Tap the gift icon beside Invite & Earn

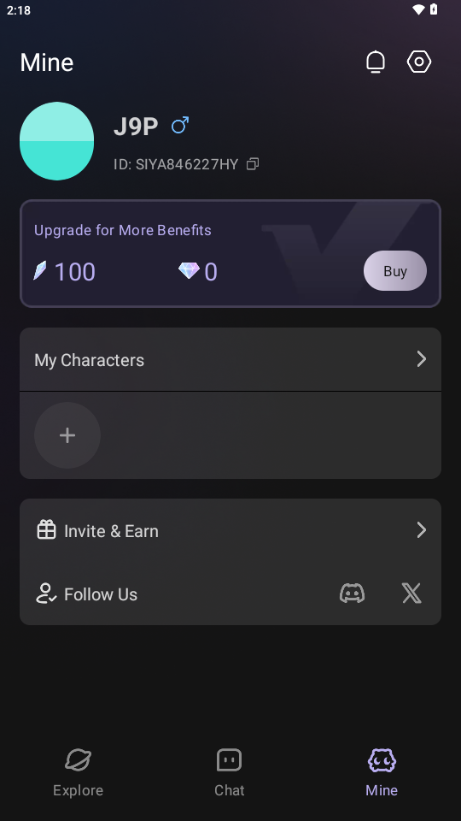[x=46, y=529]
